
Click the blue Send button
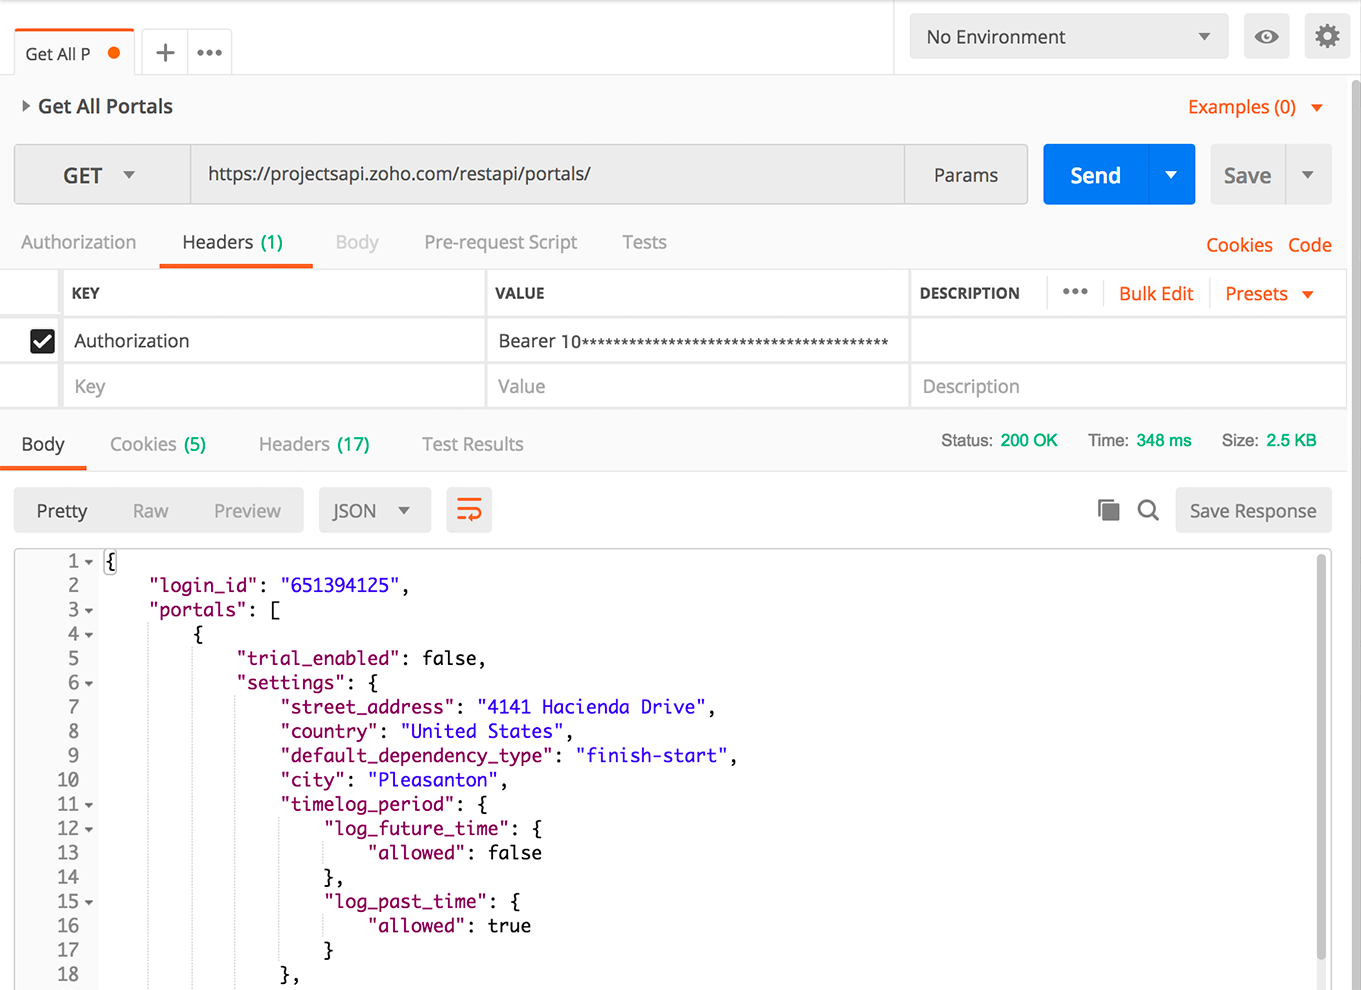1096,175
